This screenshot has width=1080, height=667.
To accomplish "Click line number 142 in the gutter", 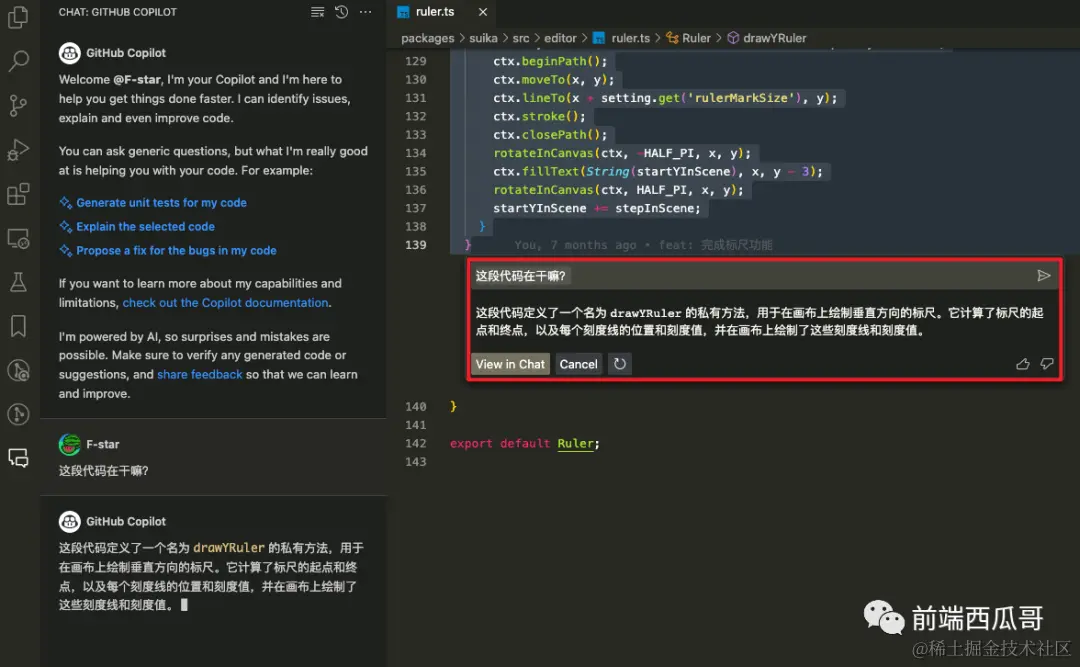I will click(x=415, y=443).
